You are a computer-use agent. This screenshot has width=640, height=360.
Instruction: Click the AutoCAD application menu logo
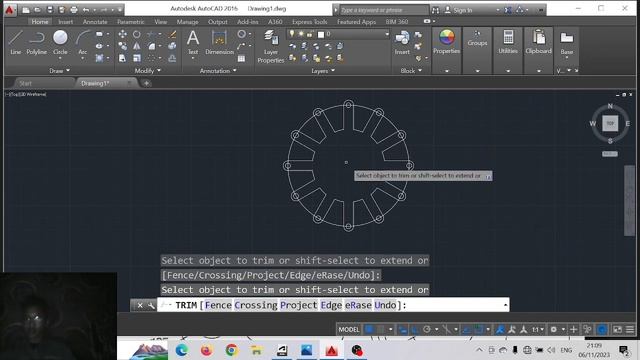click(9, 9)
